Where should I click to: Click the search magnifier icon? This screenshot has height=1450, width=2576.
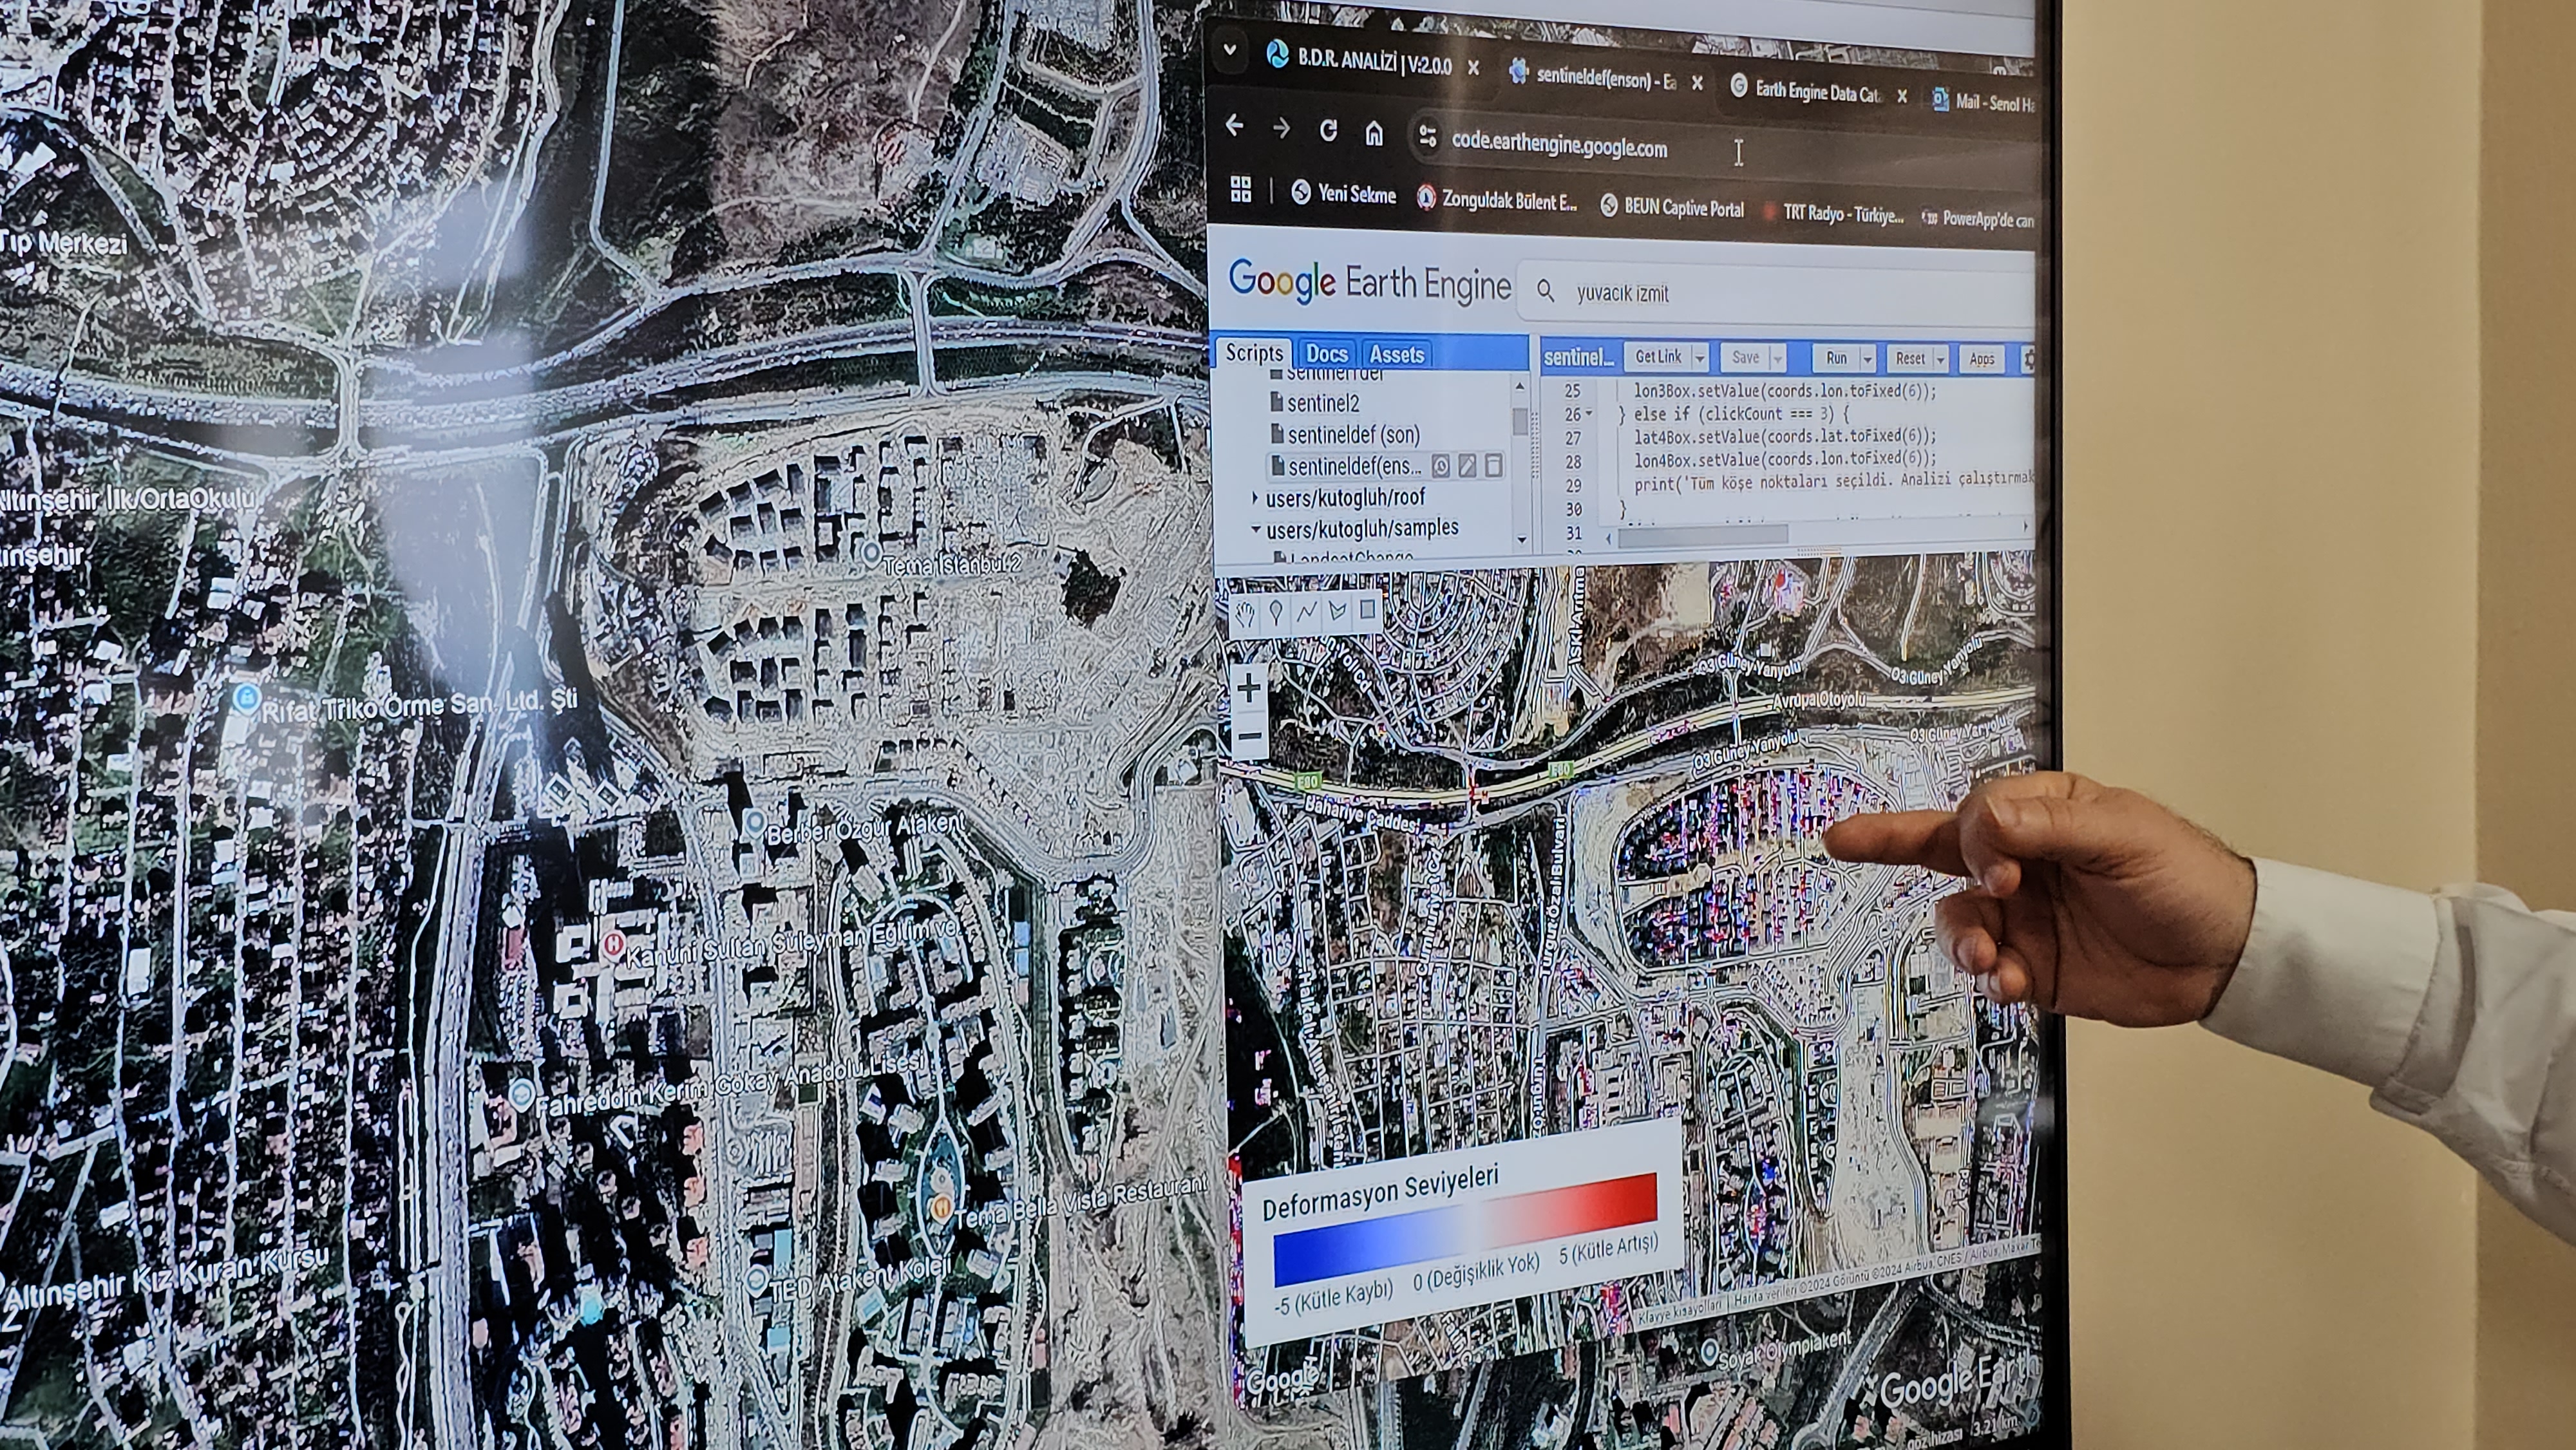(x=1545, y=291)
